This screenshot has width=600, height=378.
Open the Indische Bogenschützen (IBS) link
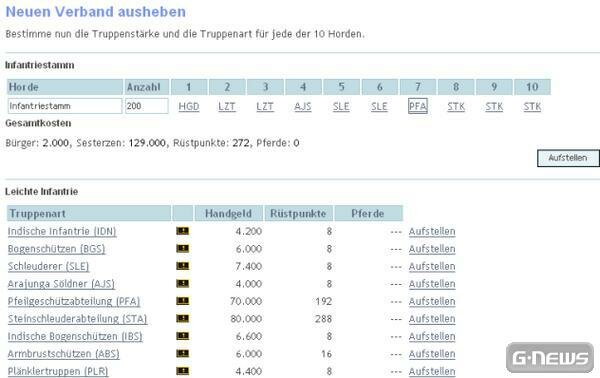point(75,336)
